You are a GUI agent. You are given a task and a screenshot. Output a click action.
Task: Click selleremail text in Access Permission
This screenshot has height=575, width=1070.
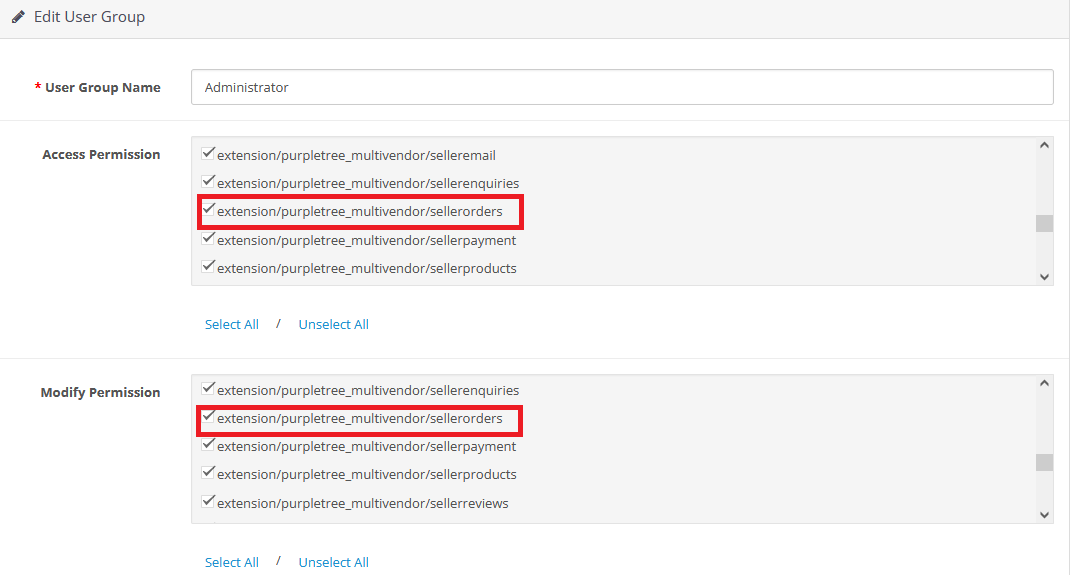pyautogui.click(x=356, y=156)
